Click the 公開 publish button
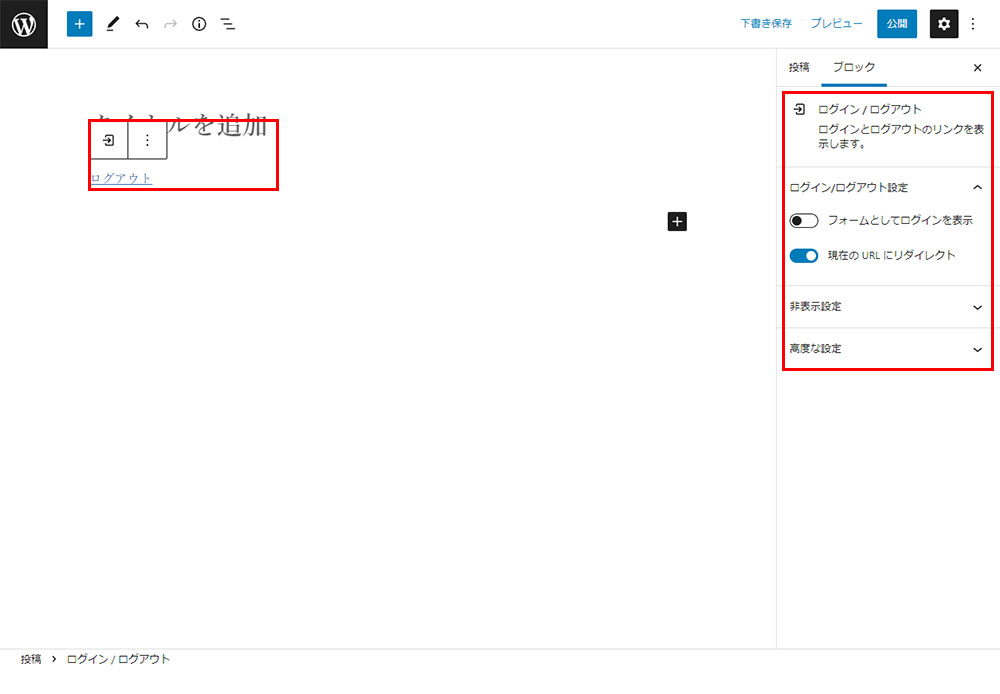Image resolution: width=1000 pixels, height=694 pixels. point(897,24)
